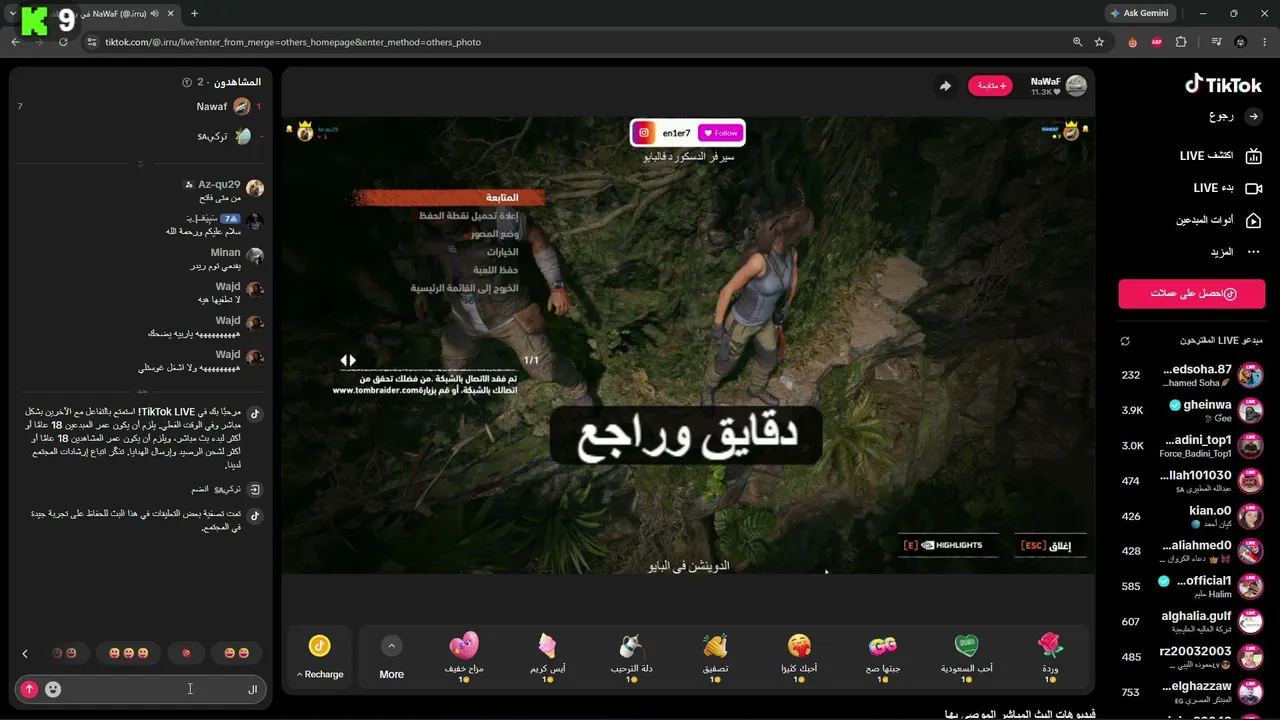Viewport: 1280px width, 720px height.
Task: Open the ABP ad blocker extension
Action: [x=1157, y=42]
